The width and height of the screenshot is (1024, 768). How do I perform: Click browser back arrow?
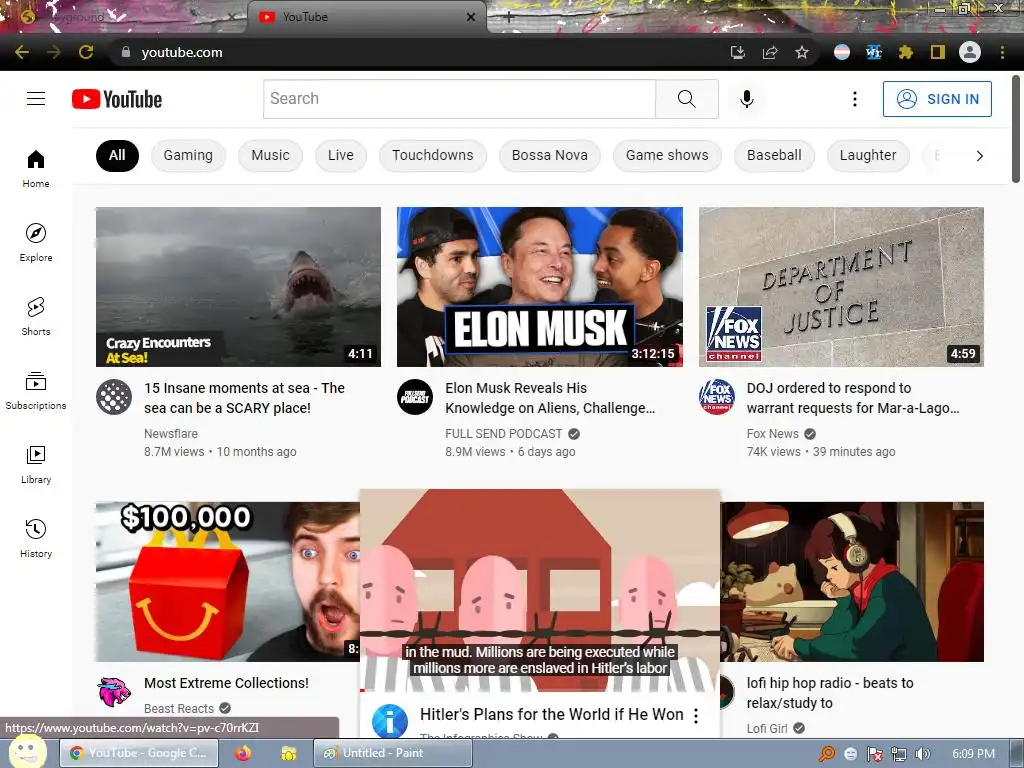pyautogui.click(x=22, y=52)
